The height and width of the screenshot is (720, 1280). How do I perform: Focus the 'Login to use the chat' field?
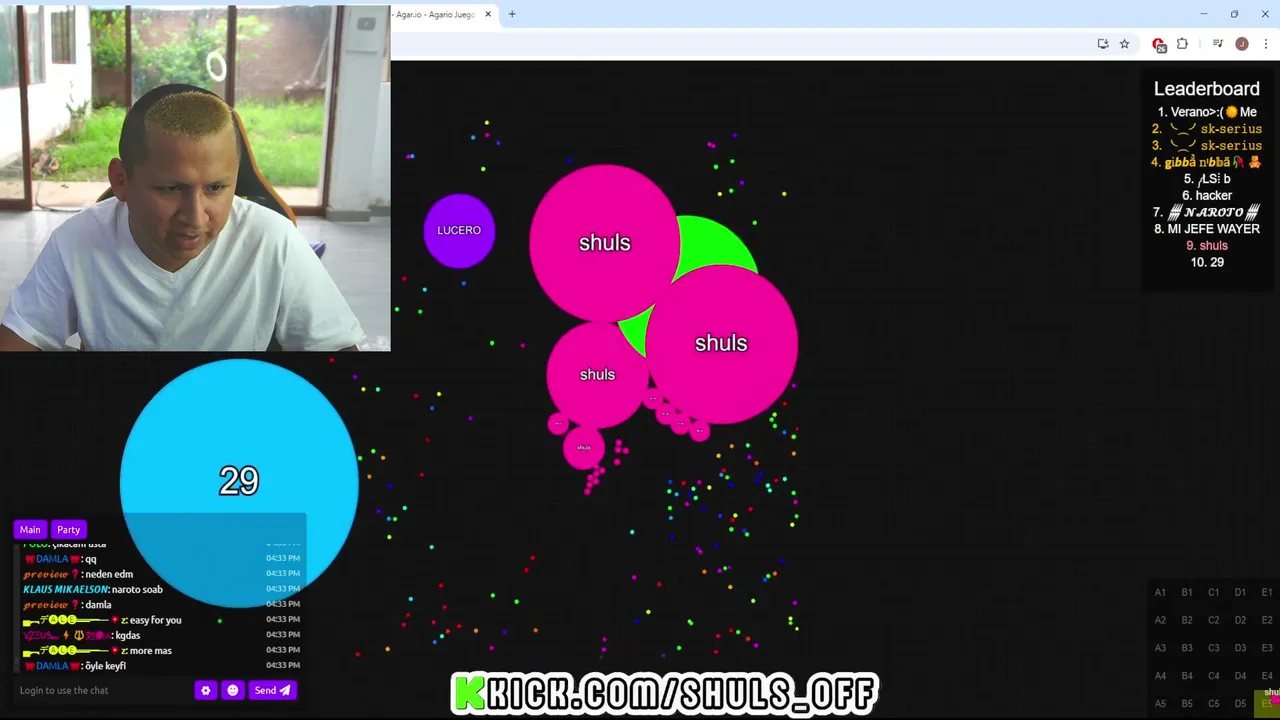click(x=104, y=690)
